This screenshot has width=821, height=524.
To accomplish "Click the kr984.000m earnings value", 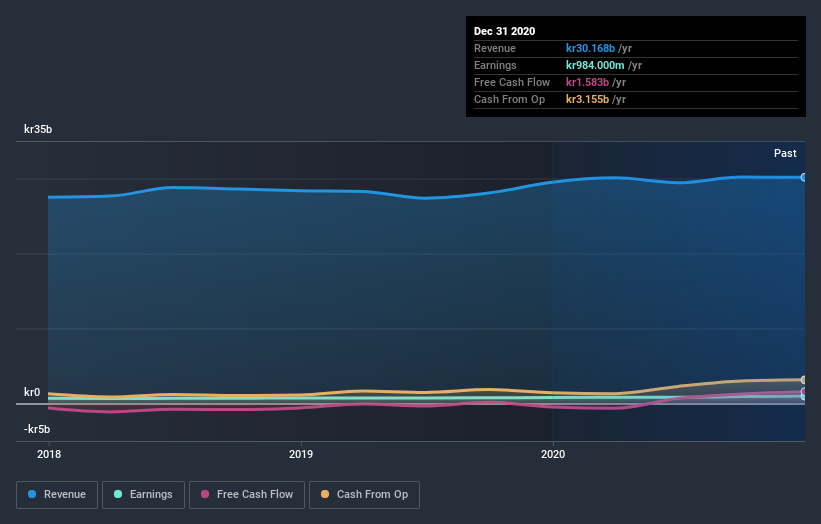I will 595,65.
